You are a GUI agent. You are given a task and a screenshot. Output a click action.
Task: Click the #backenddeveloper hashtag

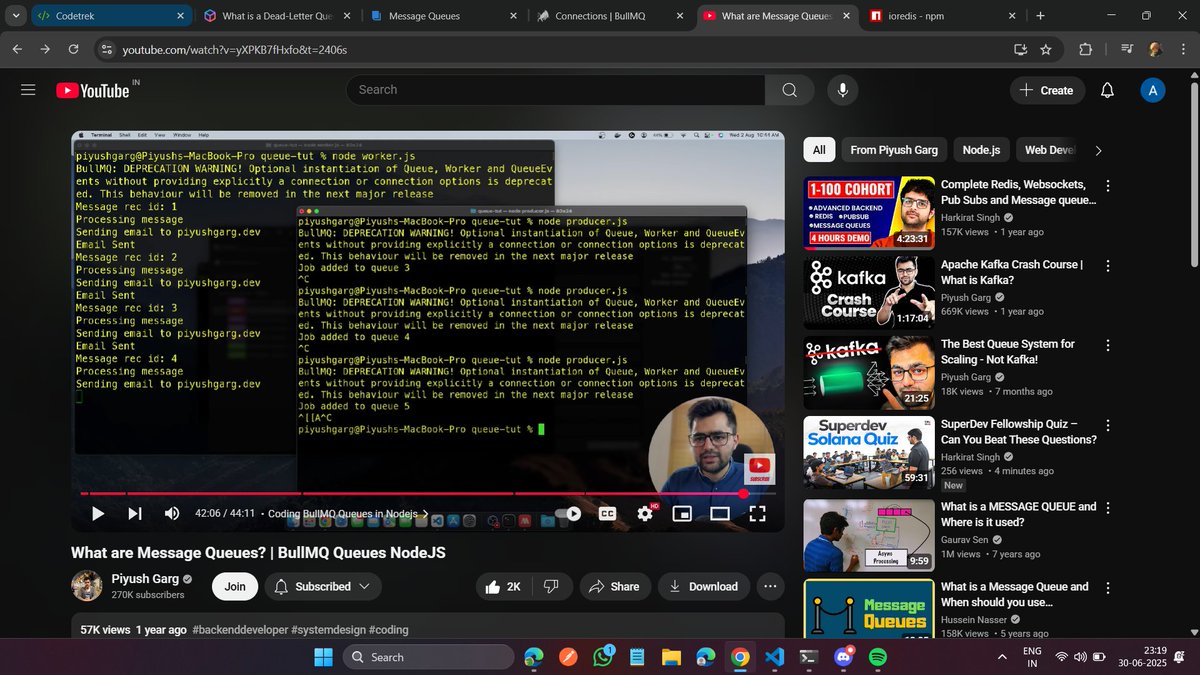point(239,630)
